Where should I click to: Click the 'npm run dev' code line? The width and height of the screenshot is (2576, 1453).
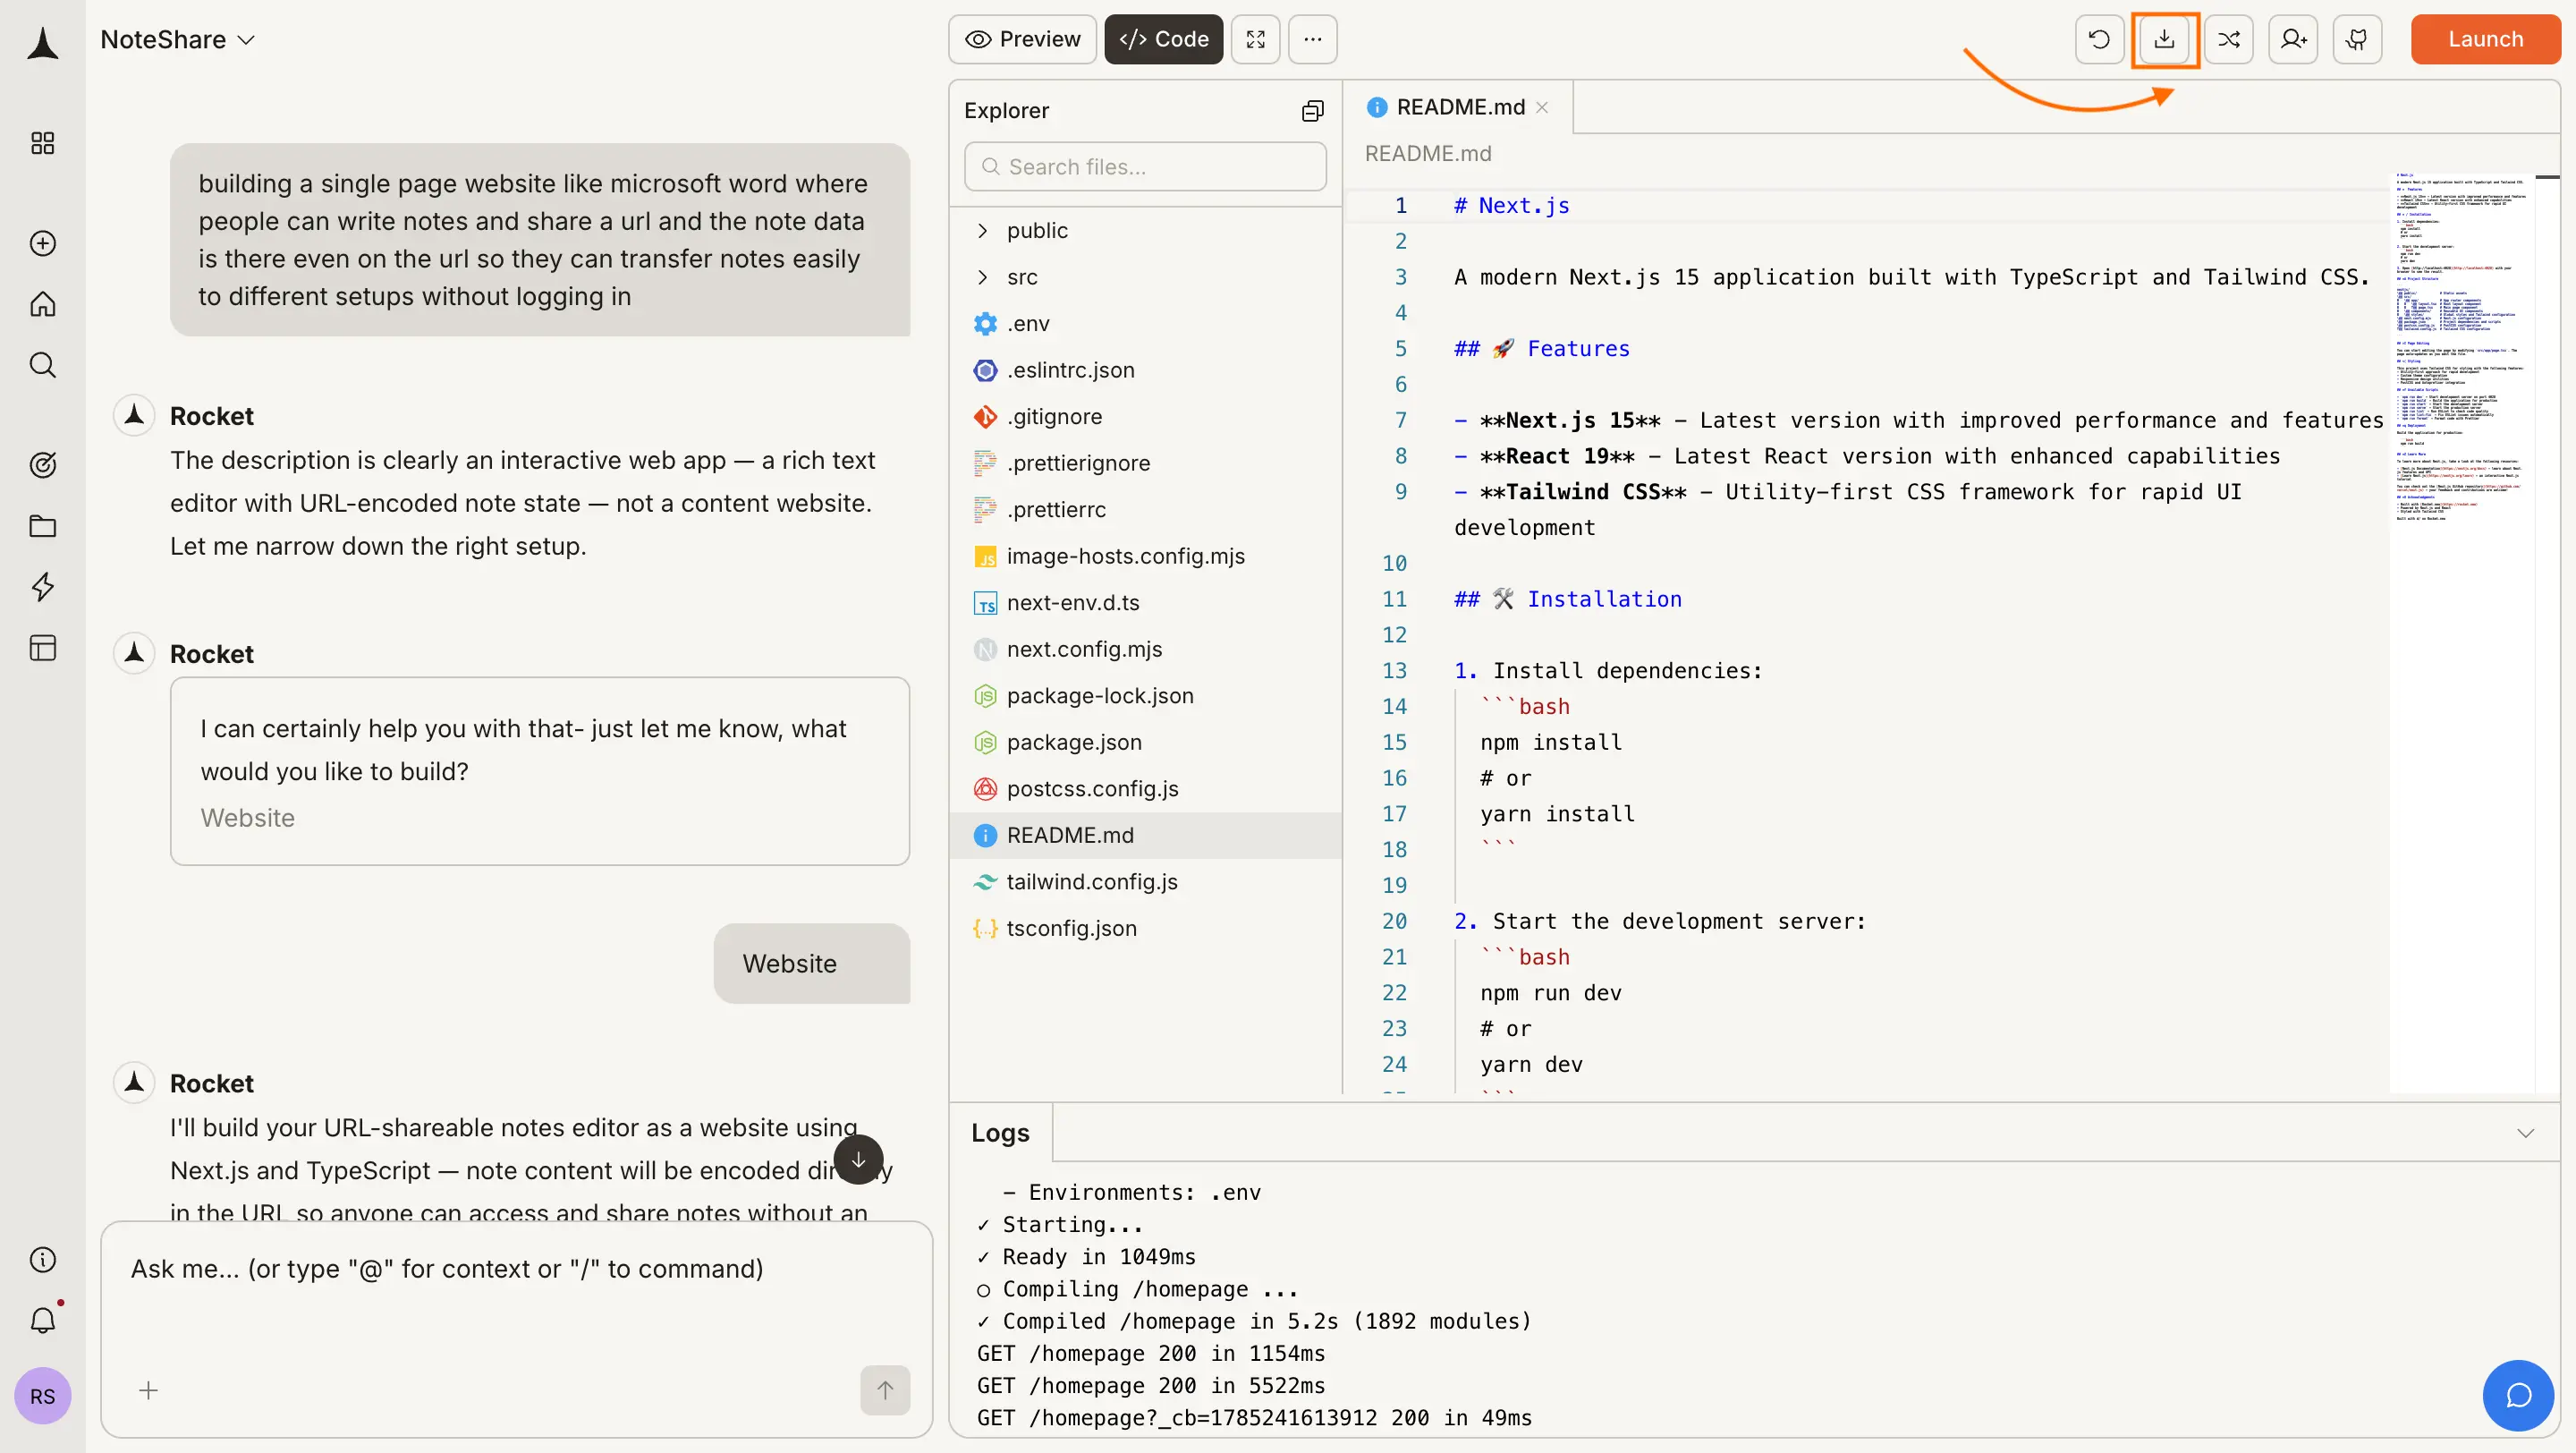1551,993
